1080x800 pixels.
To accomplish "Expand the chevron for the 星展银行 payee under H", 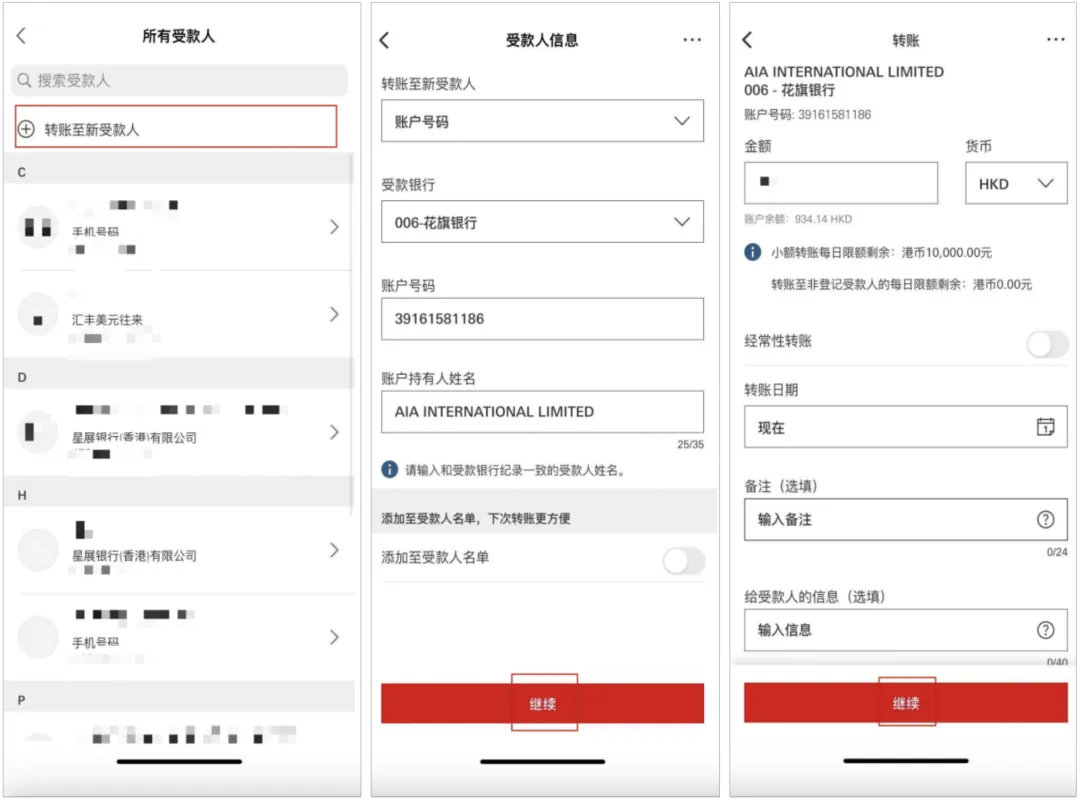I will pyautogui.click(x=334, y=550).
